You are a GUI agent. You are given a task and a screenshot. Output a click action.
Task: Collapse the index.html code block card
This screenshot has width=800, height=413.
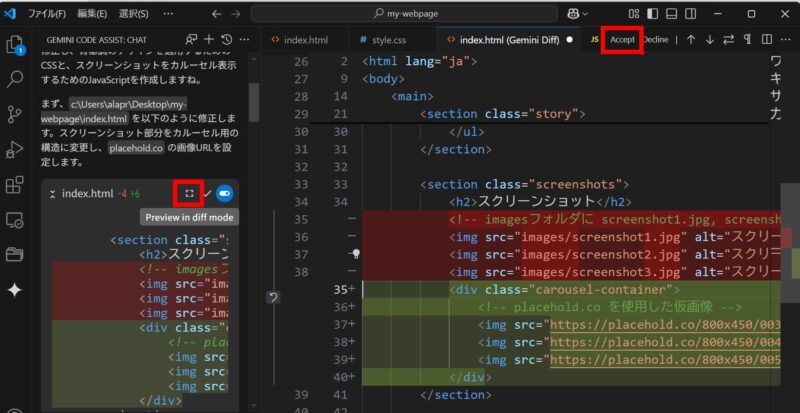[x=52, y=194]
